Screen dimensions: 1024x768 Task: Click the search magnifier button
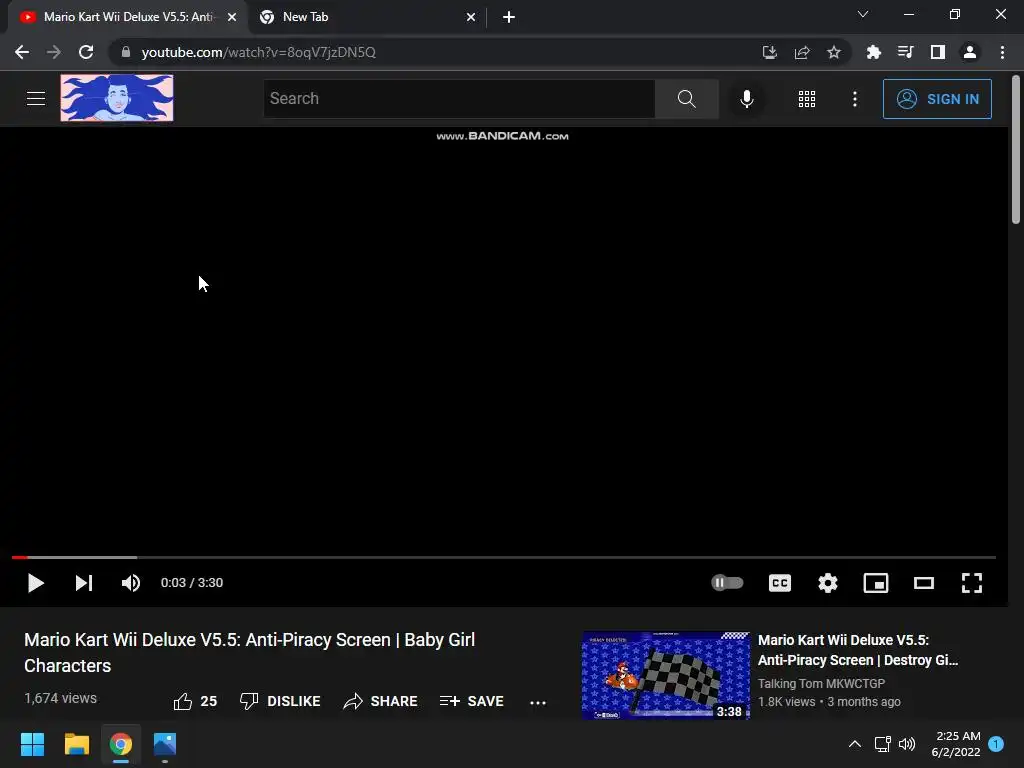[686, 99]
